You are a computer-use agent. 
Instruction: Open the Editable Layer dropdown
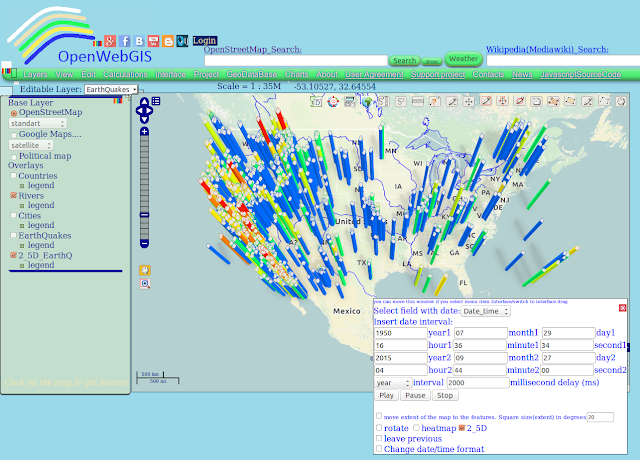pyautogui.click(x=111, y=89)
